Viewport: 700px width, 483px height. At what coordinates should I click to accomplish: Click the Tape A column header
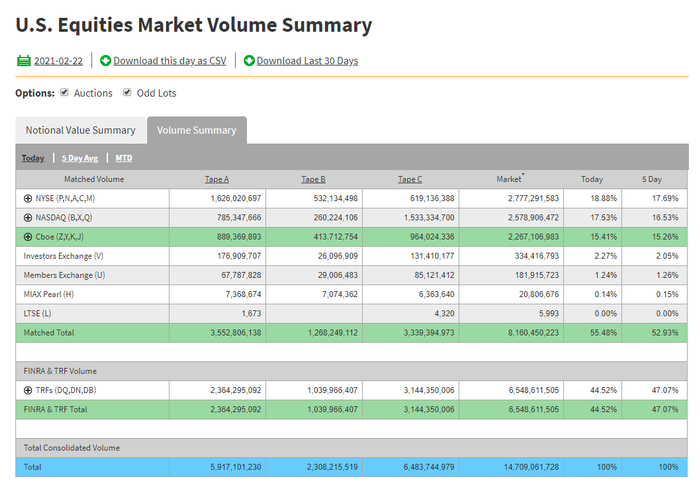(217, 179)
